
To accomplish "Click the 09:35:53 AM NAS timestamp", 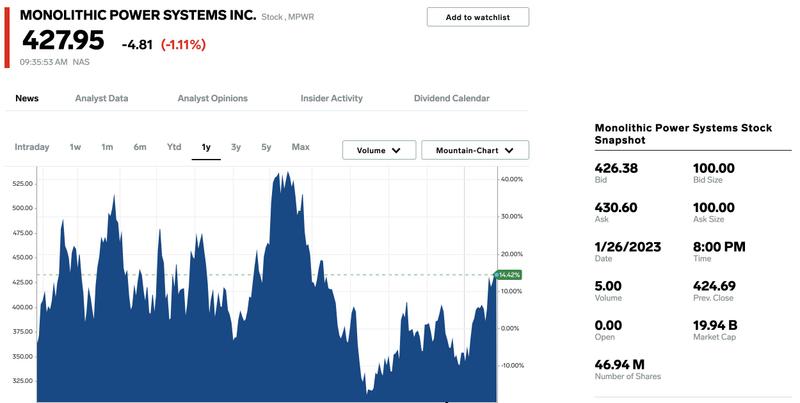I will (55, 62).
